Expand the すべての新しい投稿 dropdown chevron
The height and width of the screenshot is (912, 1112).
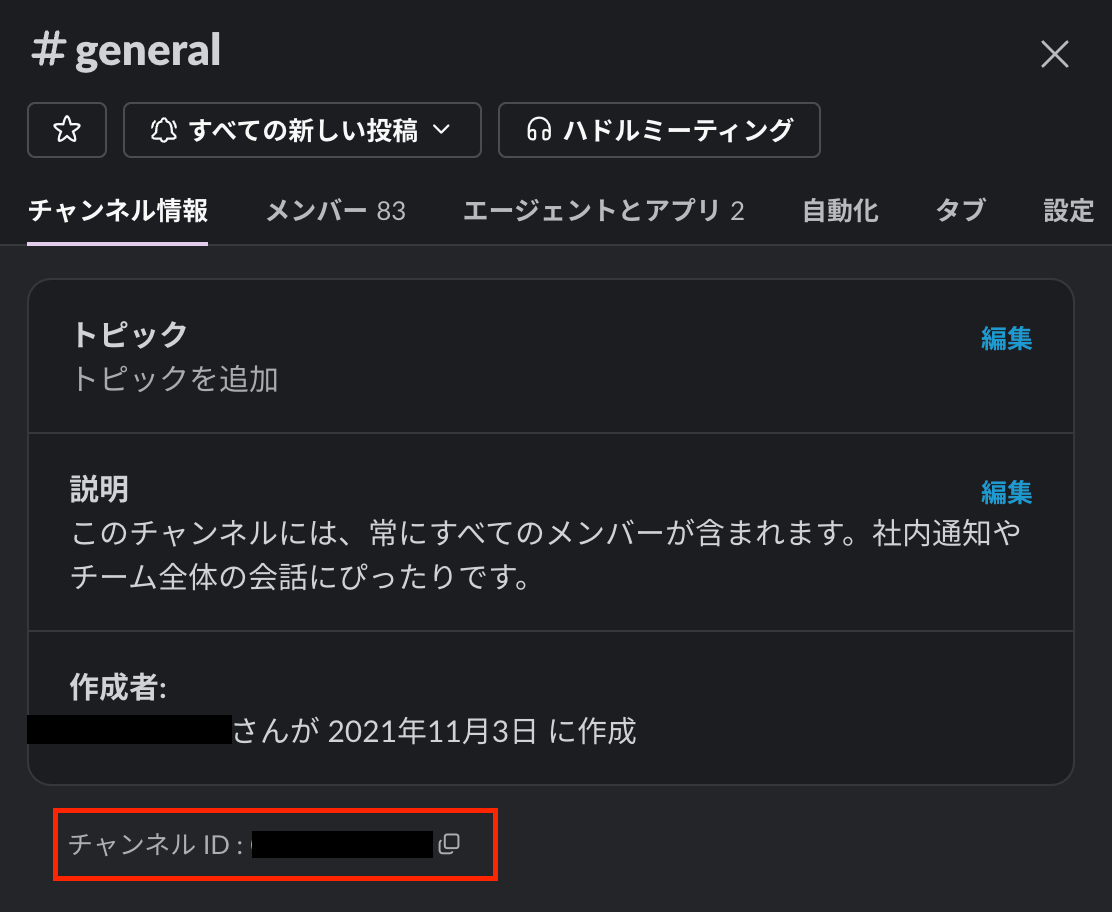point(442,129)
